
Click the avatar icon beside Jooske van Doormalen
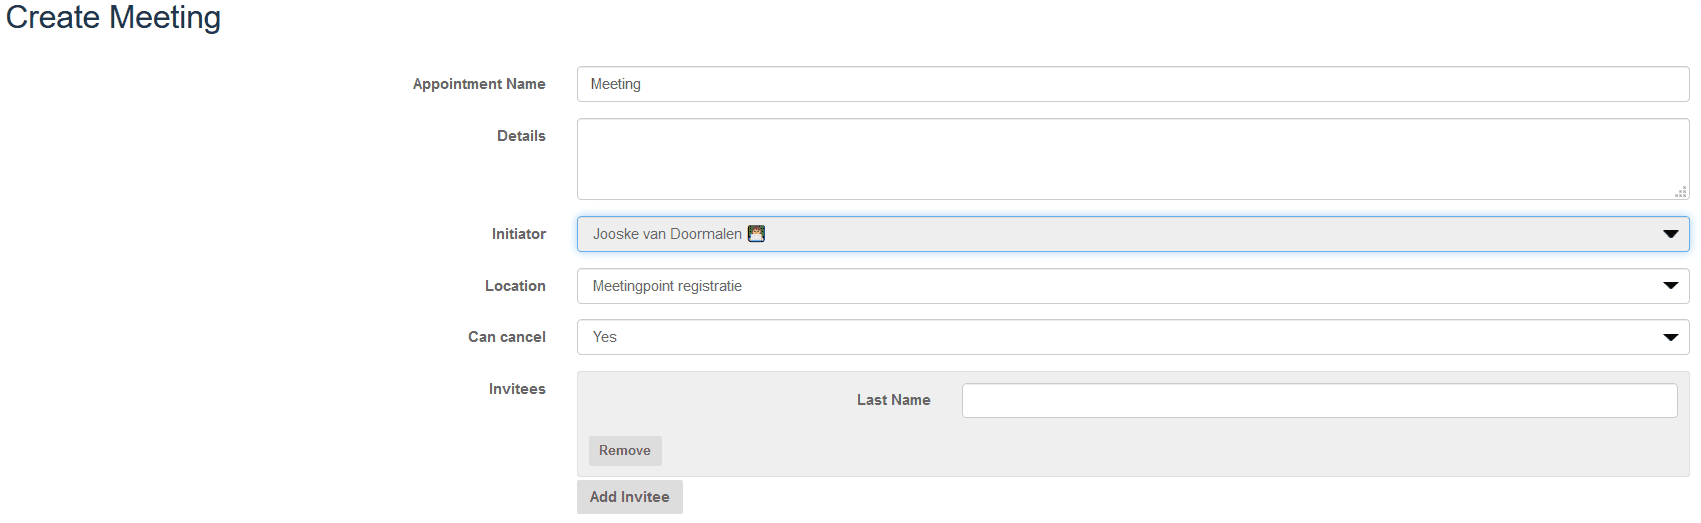756,233
